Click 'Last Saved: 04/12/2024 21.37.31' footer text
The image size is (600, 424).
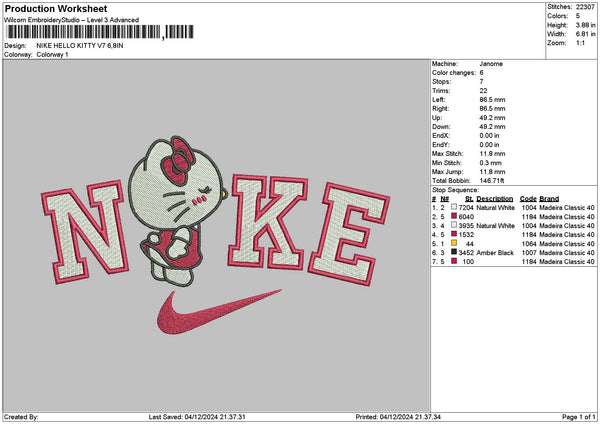tap(197, 417)
